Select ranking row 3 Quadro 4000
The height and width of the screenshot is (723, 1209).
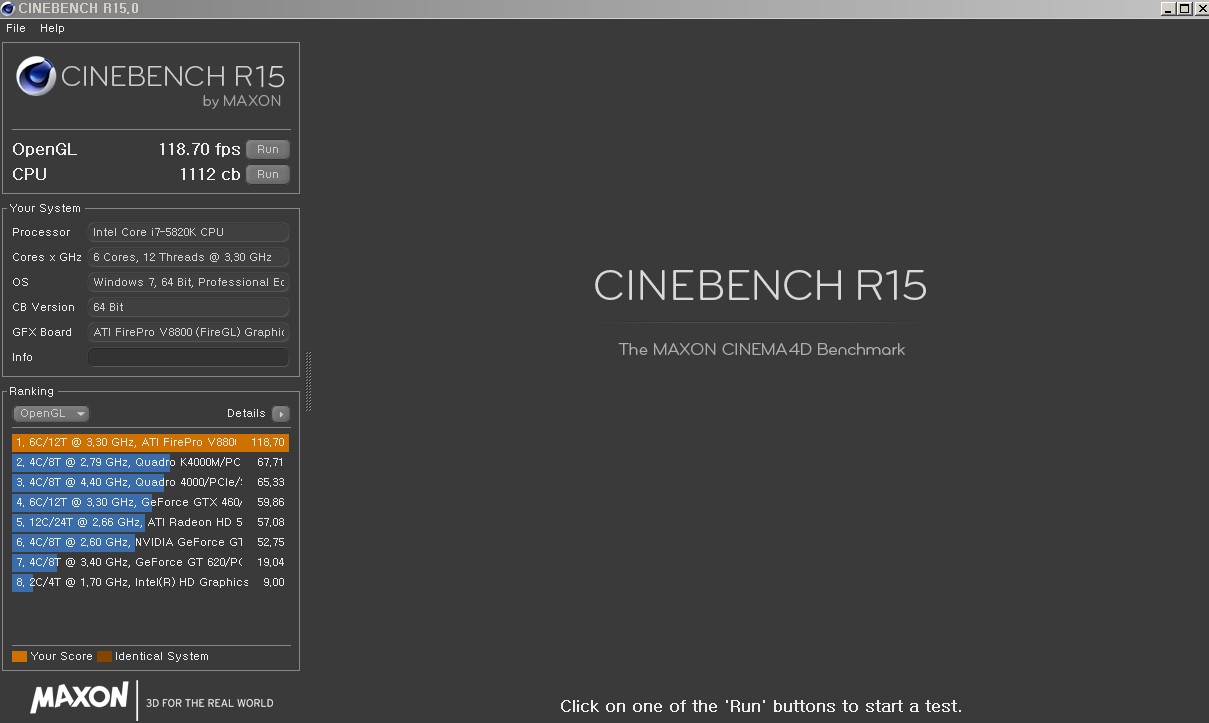[150, 482]
